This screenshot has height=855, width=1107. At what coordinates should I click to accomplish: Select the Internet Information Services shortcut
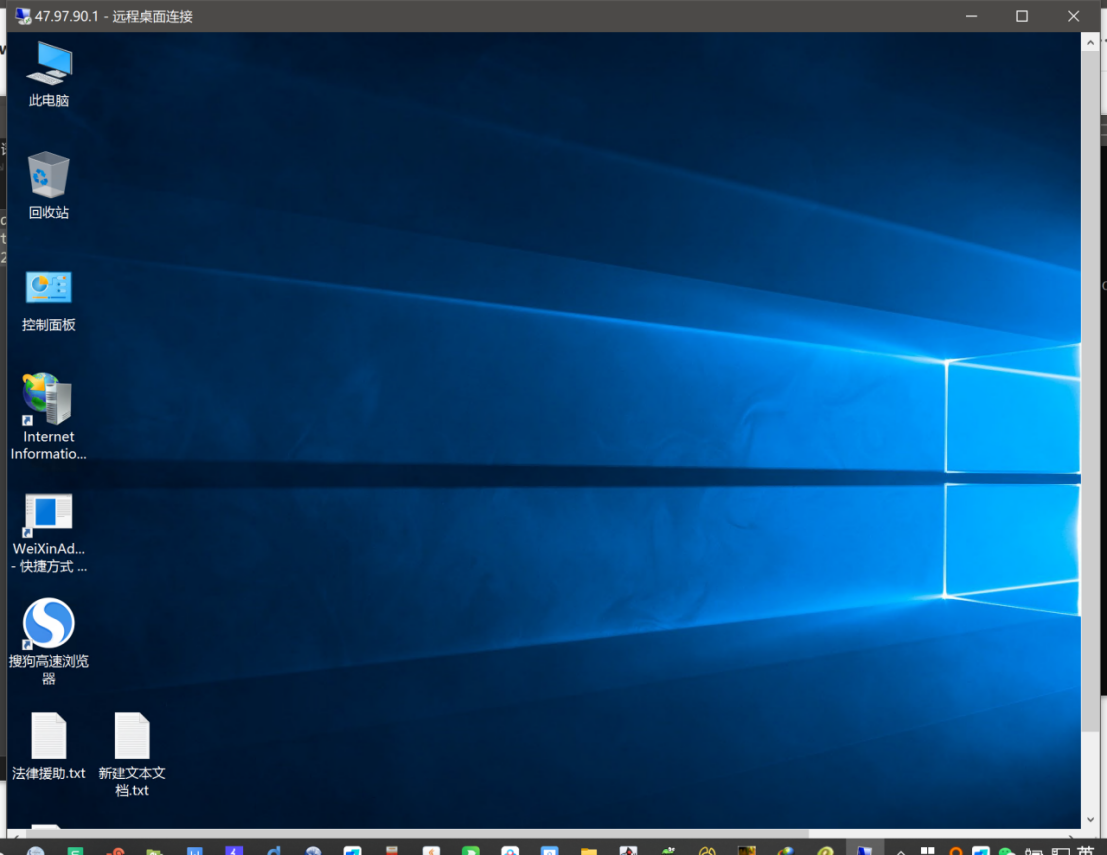49,401
